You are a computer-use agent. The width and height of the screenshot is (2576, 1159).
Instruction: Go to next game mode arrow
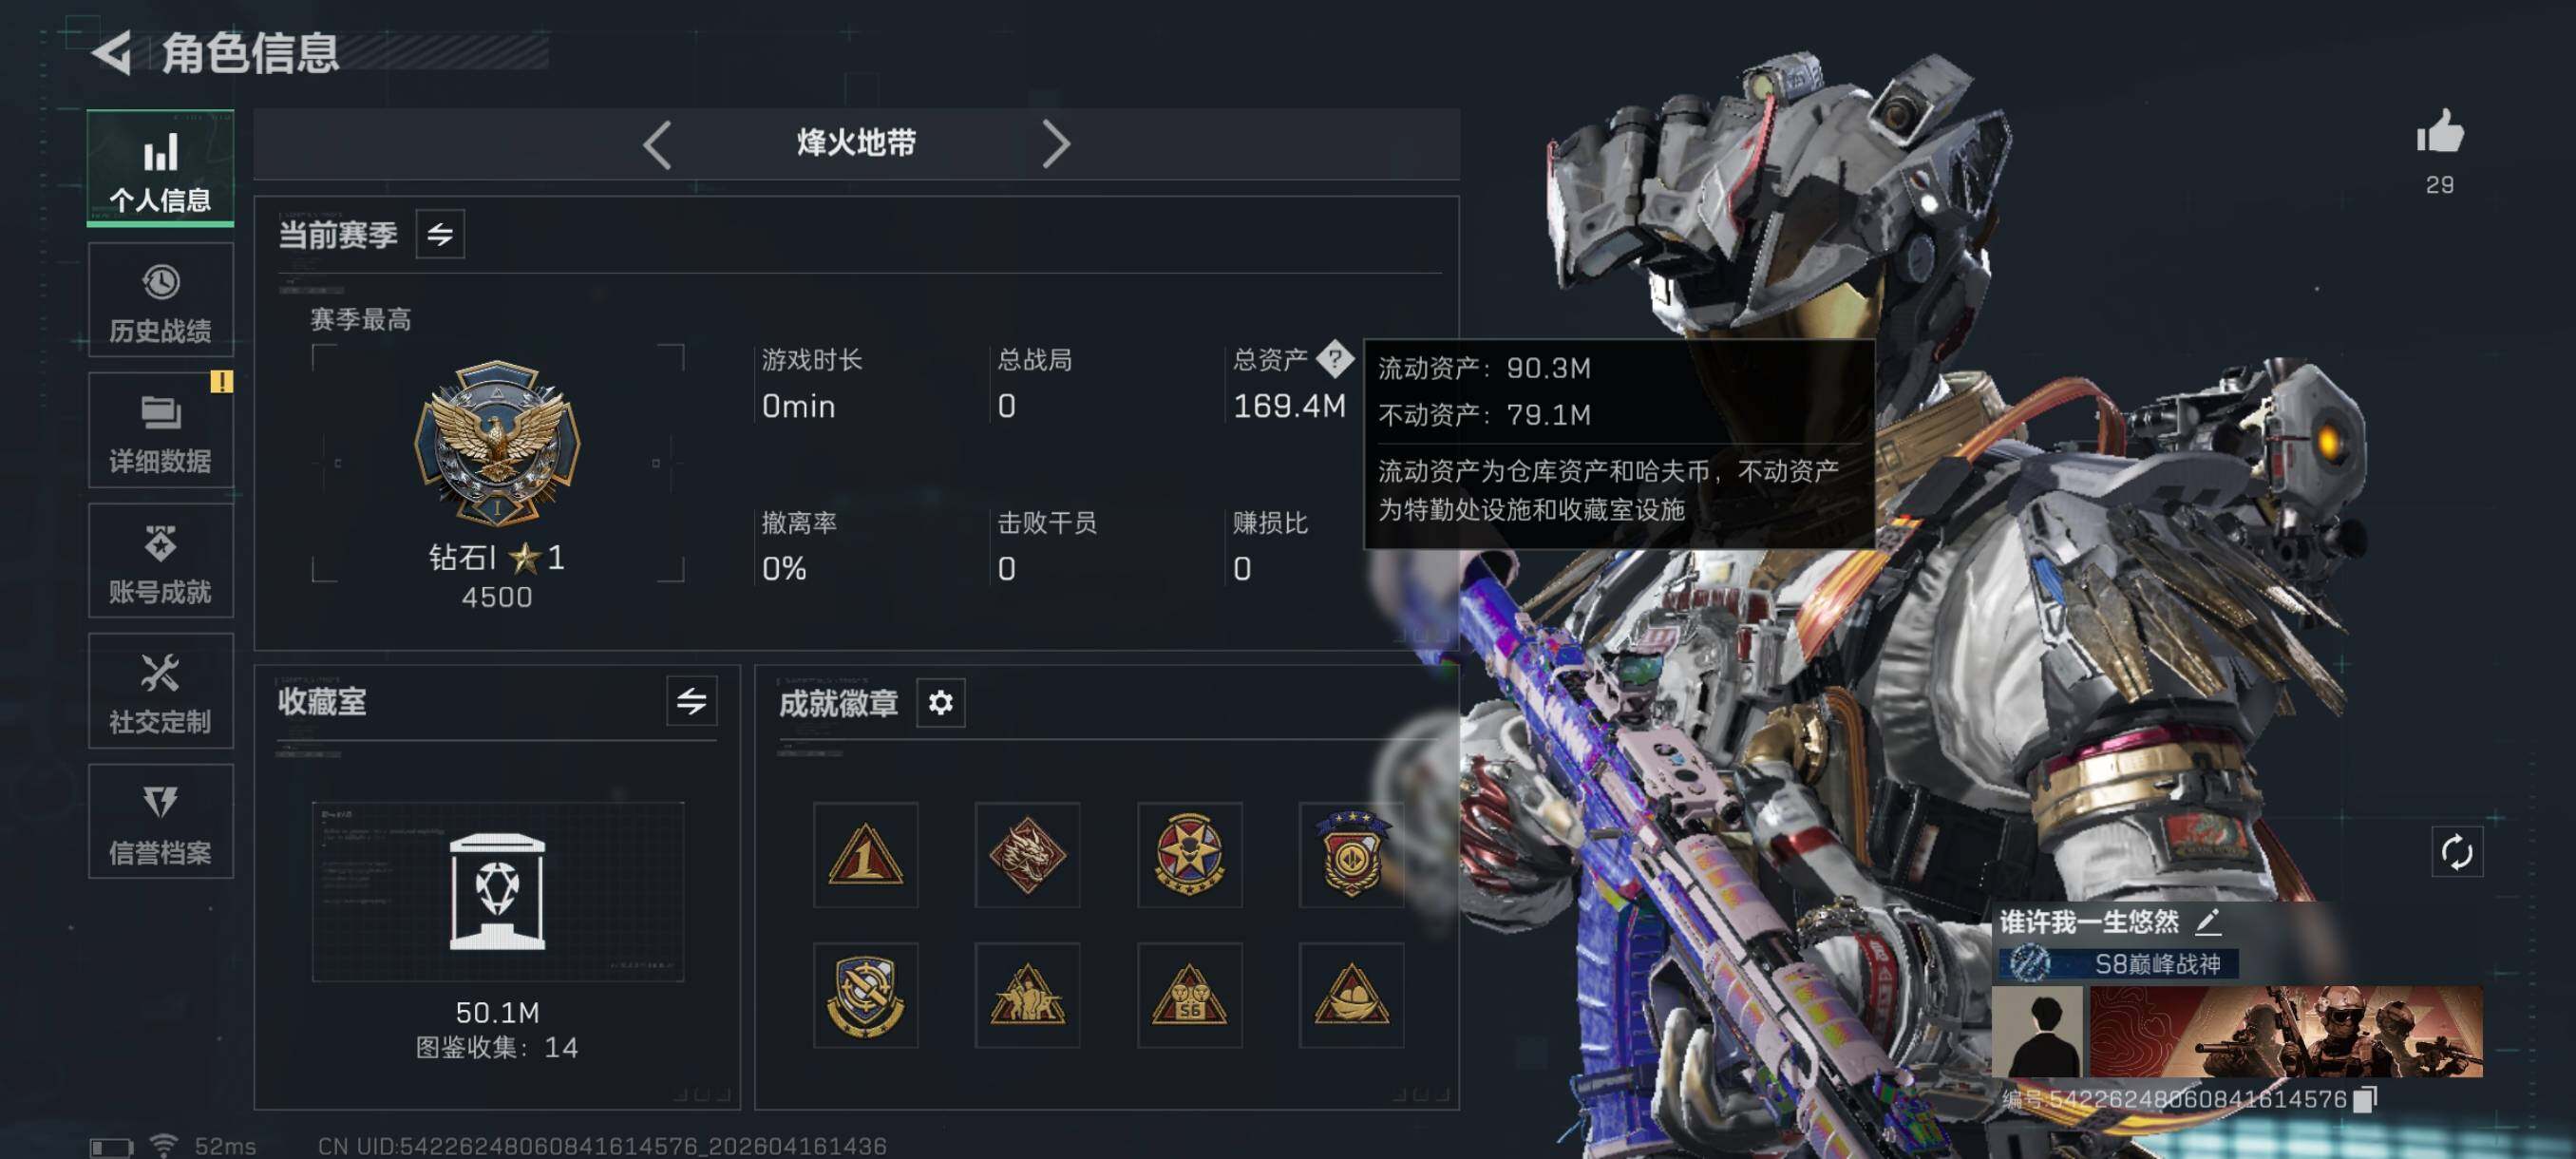pos(1056,145)
